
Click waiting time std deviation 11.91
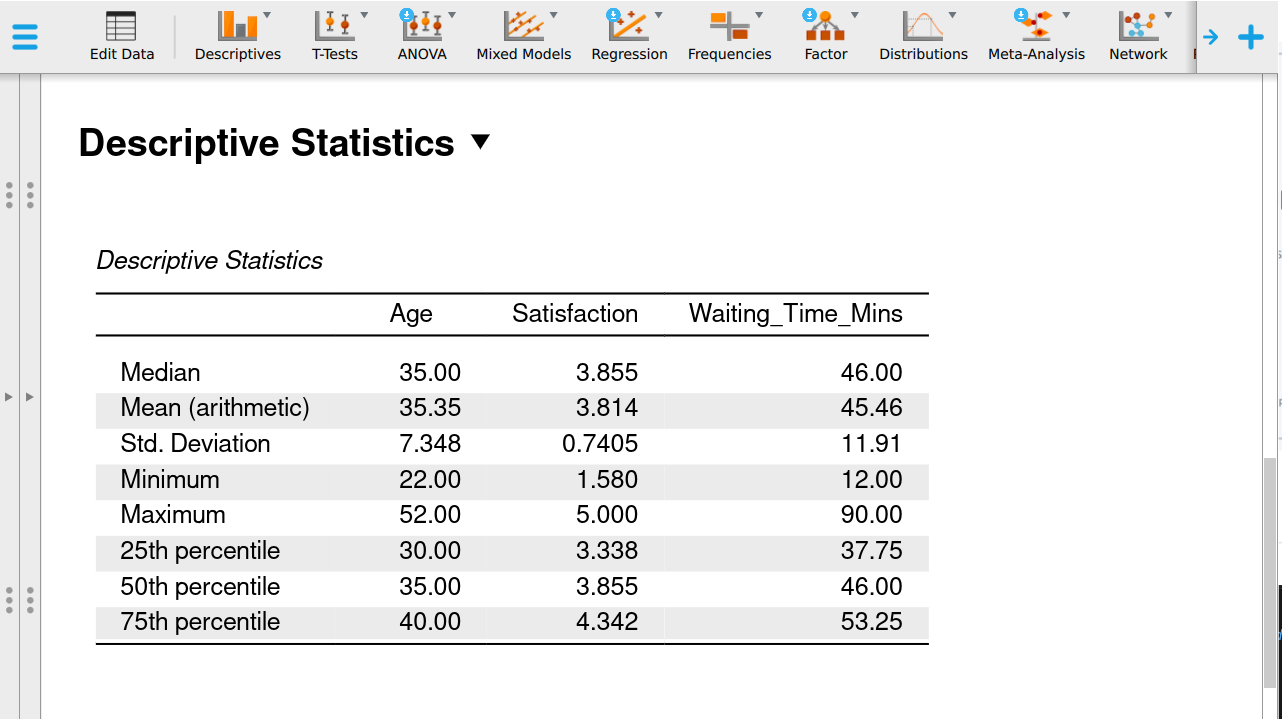pyautogui.click(x=872, y=444)
